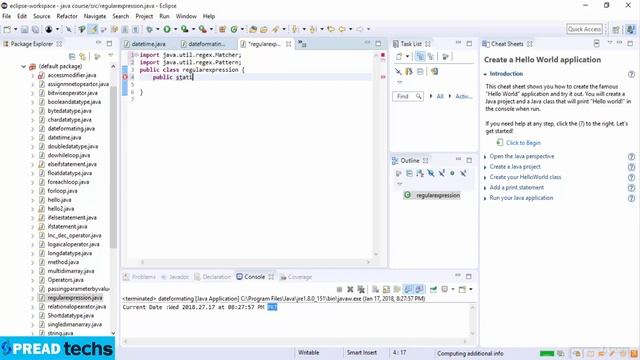Viewport: 640px width, 360px height.
Task: Switch to the Declaration tab
Action: click(x=213, y=277)
